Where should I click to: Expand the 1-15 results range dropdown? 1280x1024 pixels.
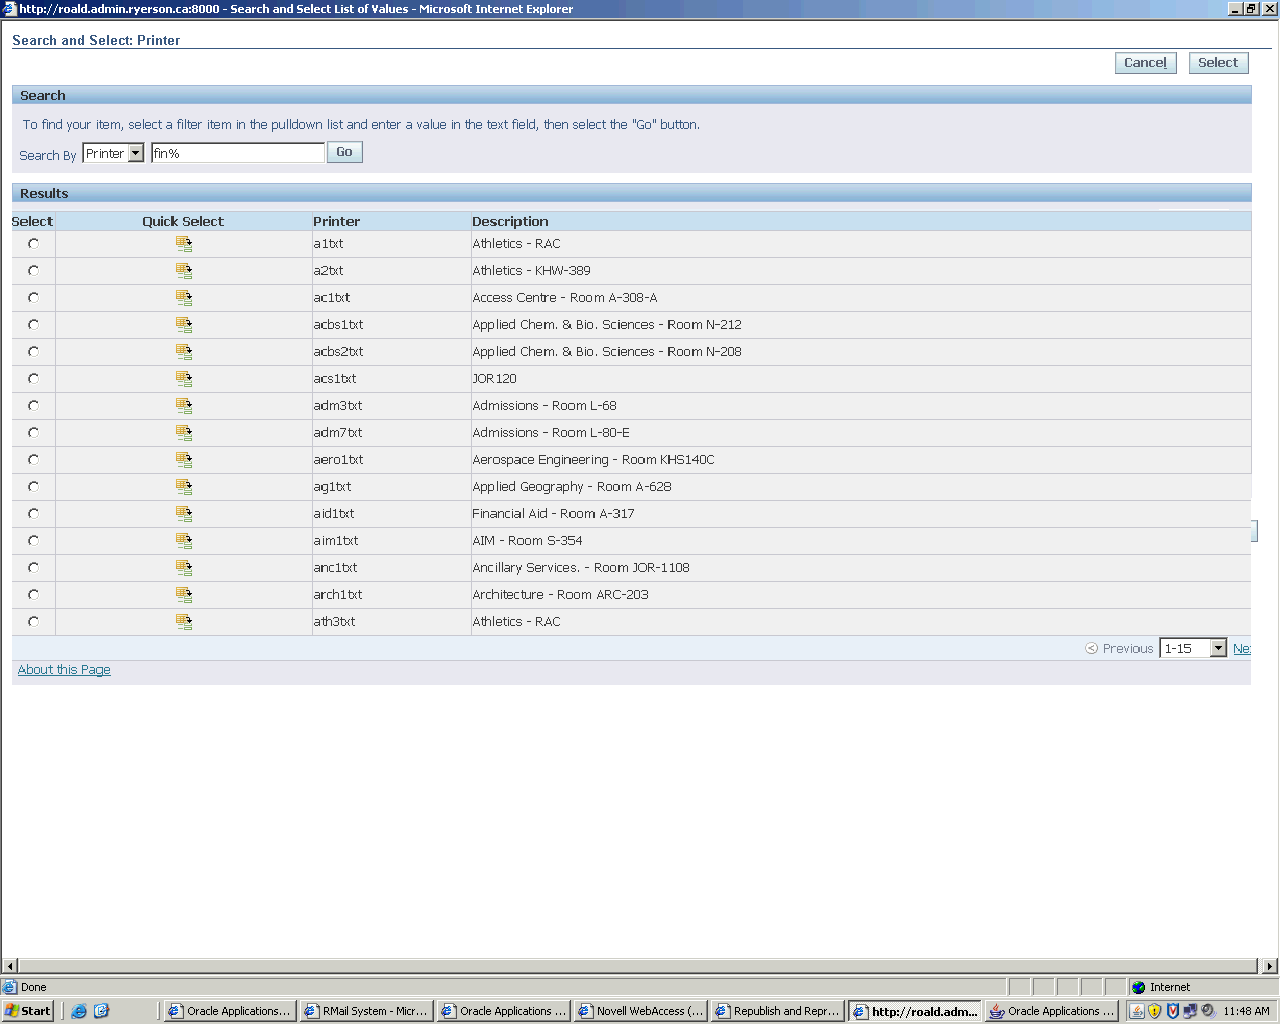1217,648
